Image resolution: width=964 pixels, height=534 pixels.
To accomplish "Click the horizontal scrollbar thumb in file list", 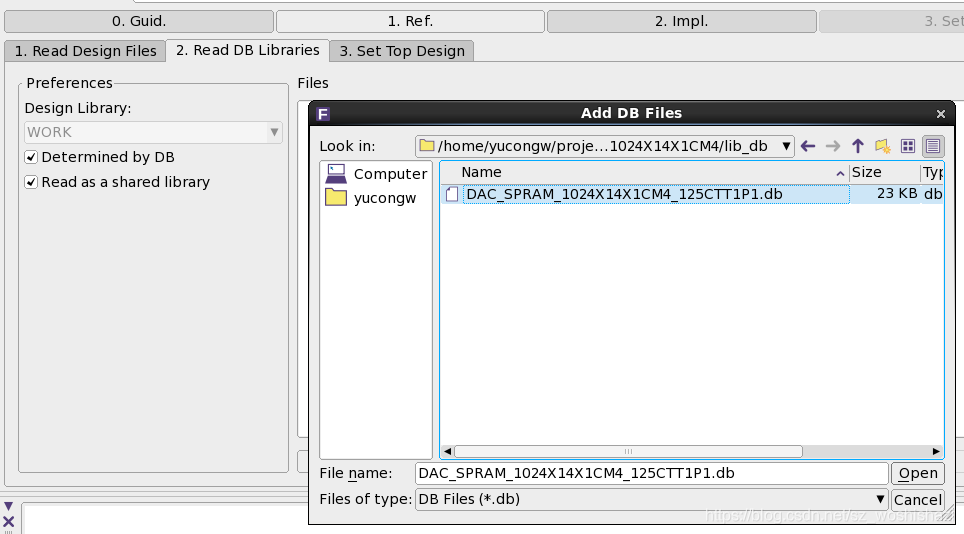I will [628, 452].
